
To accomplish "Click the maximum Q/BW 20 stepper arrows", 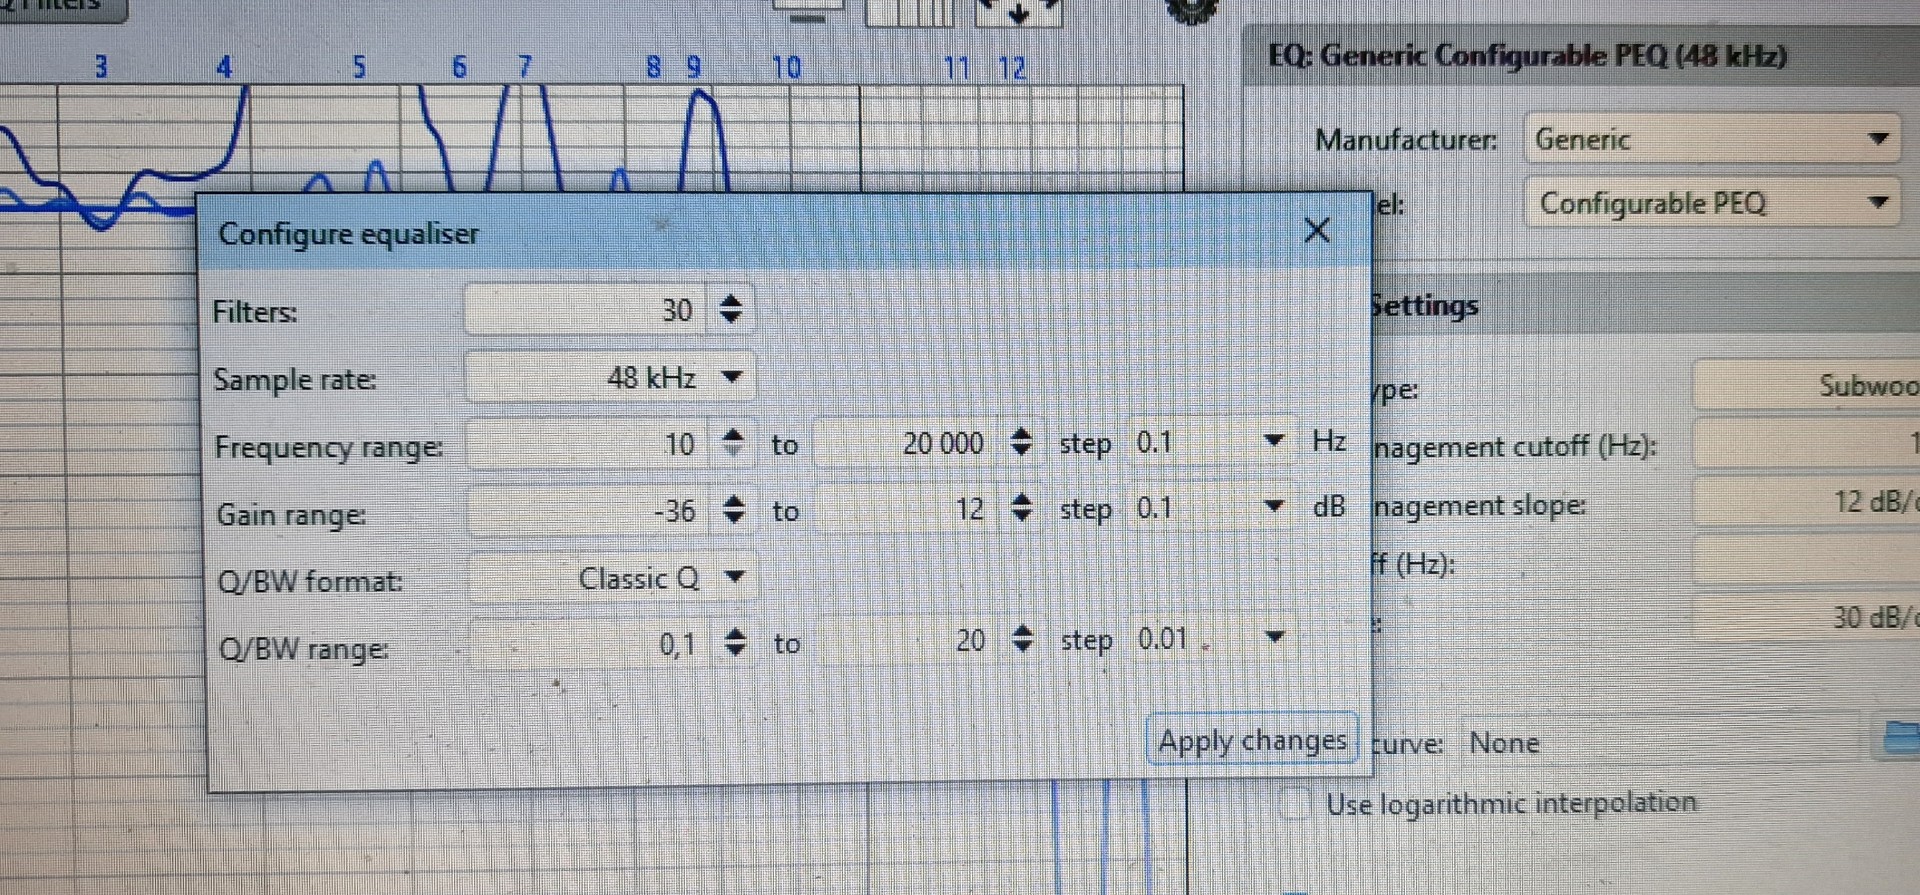I will [x=1021, y=639].
